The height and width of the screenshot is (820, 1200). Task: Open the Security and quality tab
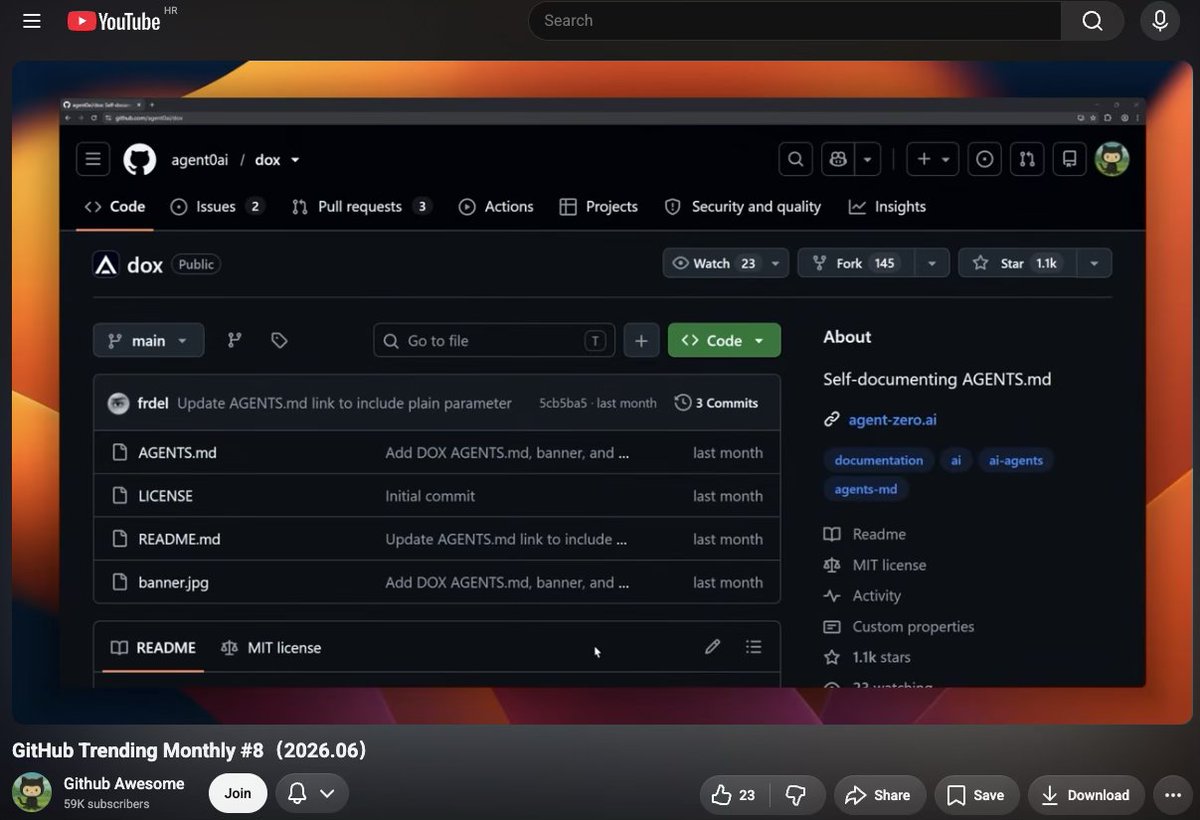743,207
